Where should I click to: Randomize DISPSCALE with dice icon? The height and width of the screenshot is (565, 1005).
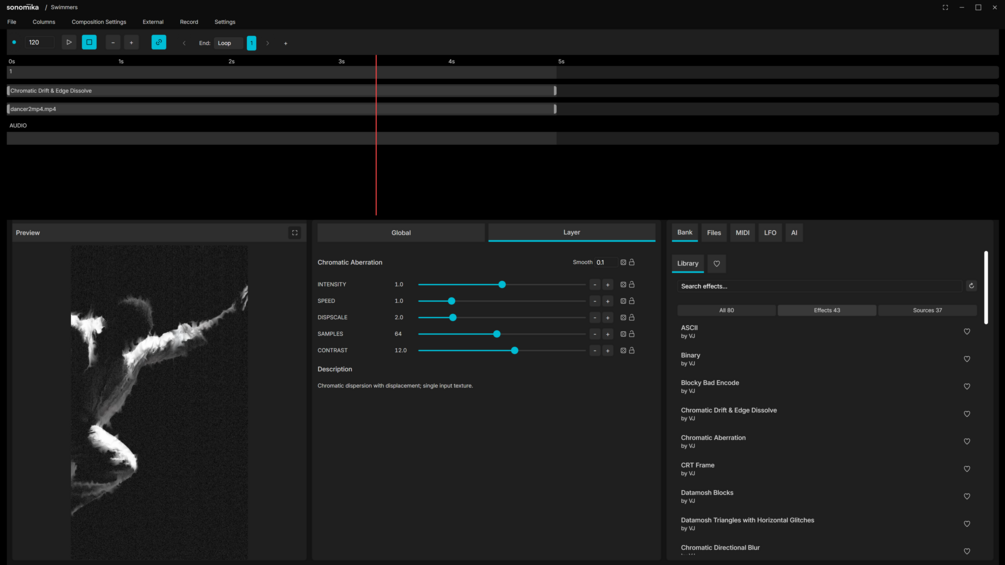[x=623, y=318]
